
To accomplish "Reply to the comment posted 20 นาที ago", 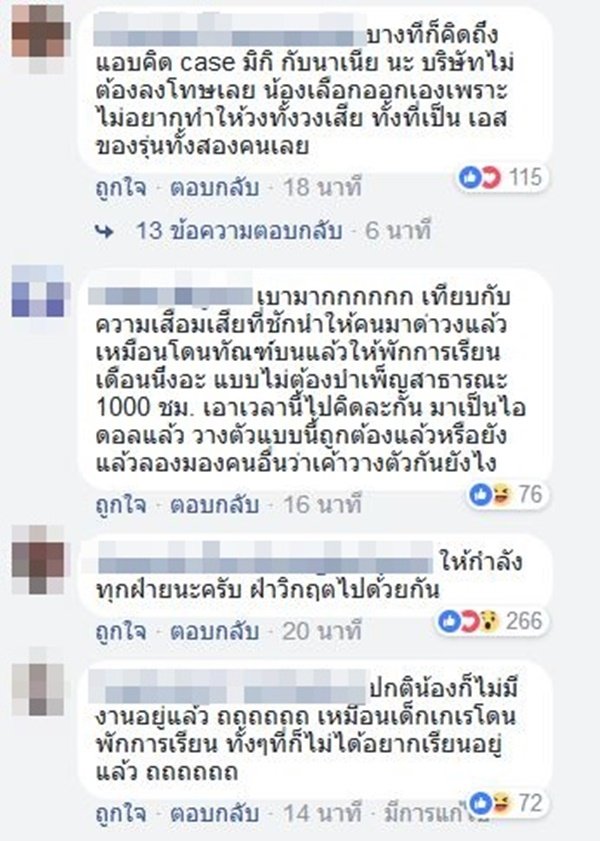I will [x=214, y=631].
